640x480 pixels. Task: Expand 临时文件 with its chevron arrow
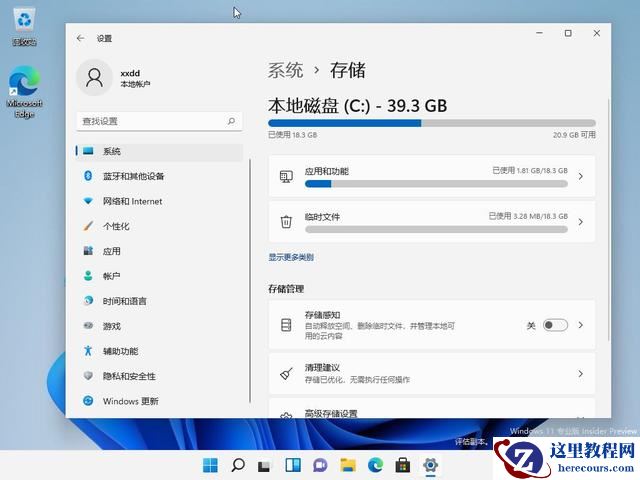[580, 222]
